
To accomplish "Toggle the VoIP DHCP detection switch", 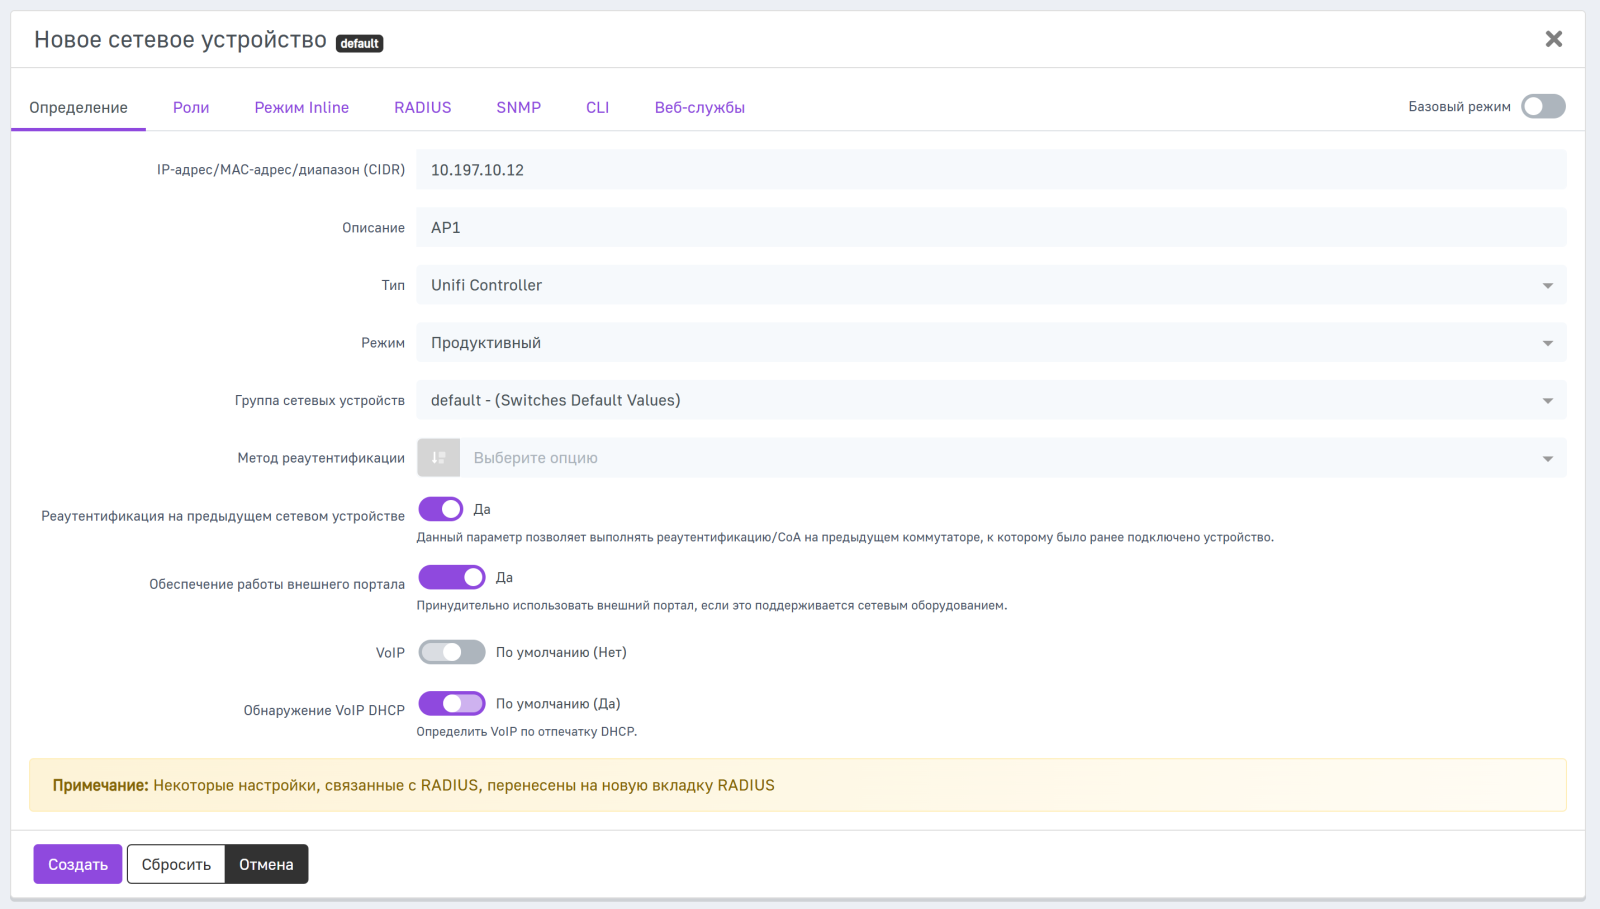I will tap(451, 704).
